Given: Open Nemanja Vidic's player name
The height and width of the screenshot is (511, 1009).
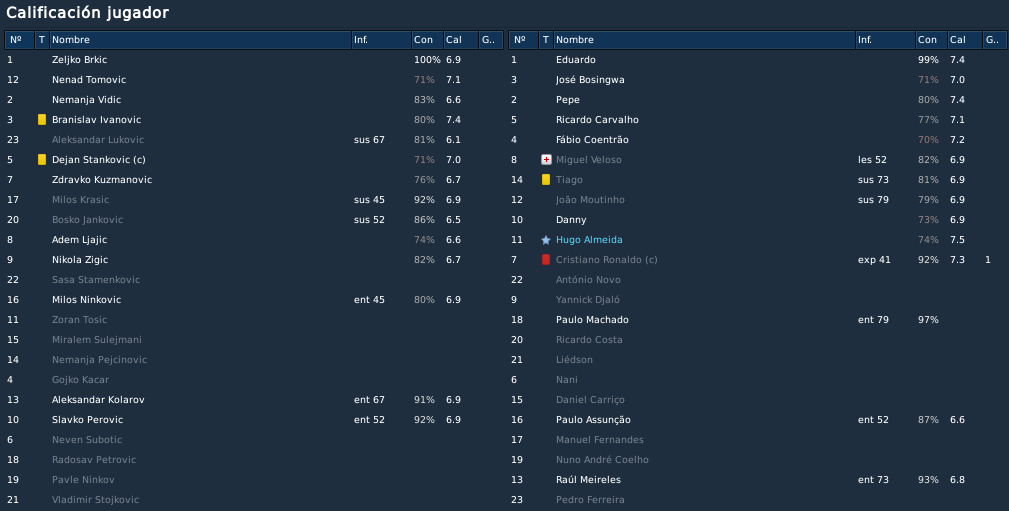Looking at the screenshot, I should [86, 100].
